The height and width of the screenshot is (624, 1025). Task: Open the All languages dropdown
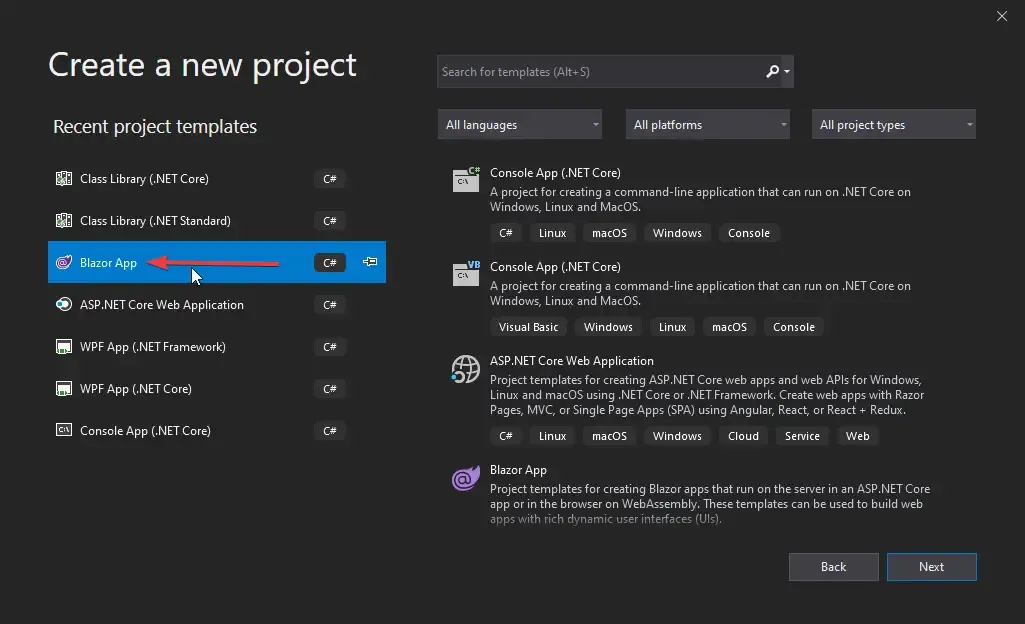[519, 124]
